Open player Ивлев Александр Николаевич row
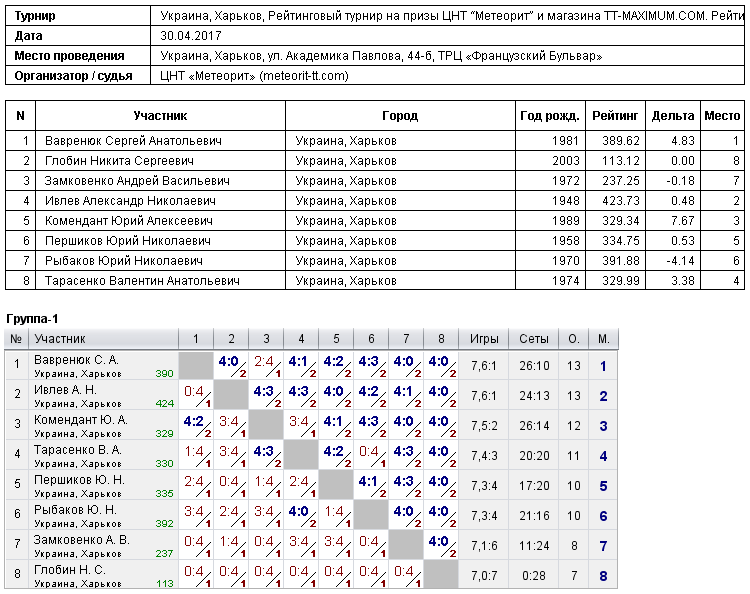 [375, 201]
